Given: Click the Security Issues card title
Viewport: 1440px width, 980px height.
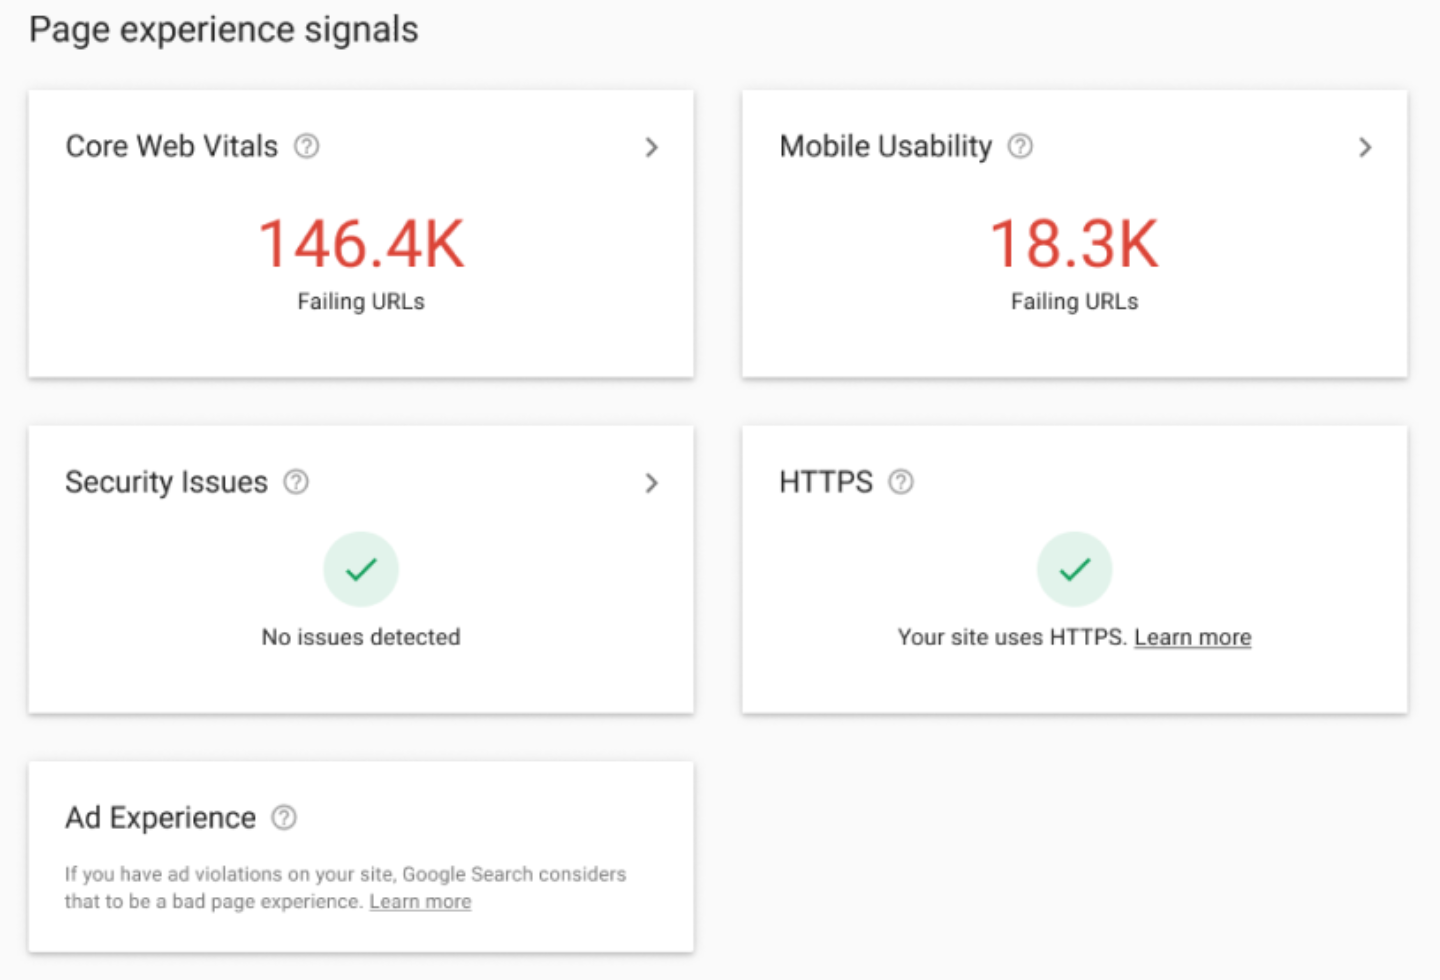Looking at the screenshot, I should (167, 483).
